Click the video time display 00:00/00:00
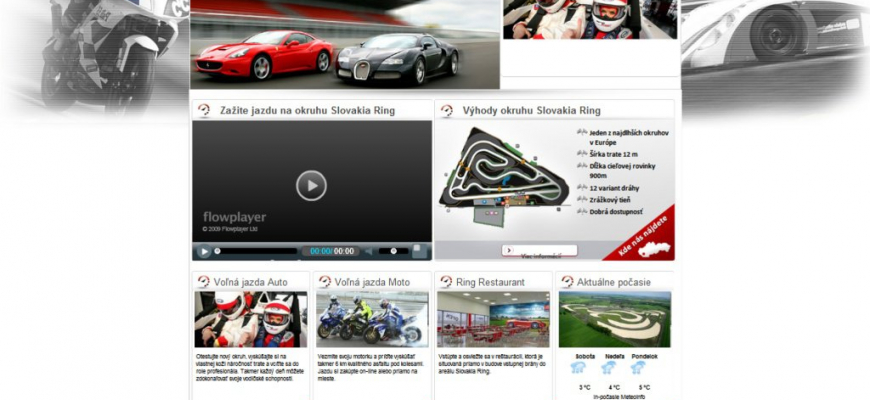Viewport: 870px width, 400px height. (331, 251)
